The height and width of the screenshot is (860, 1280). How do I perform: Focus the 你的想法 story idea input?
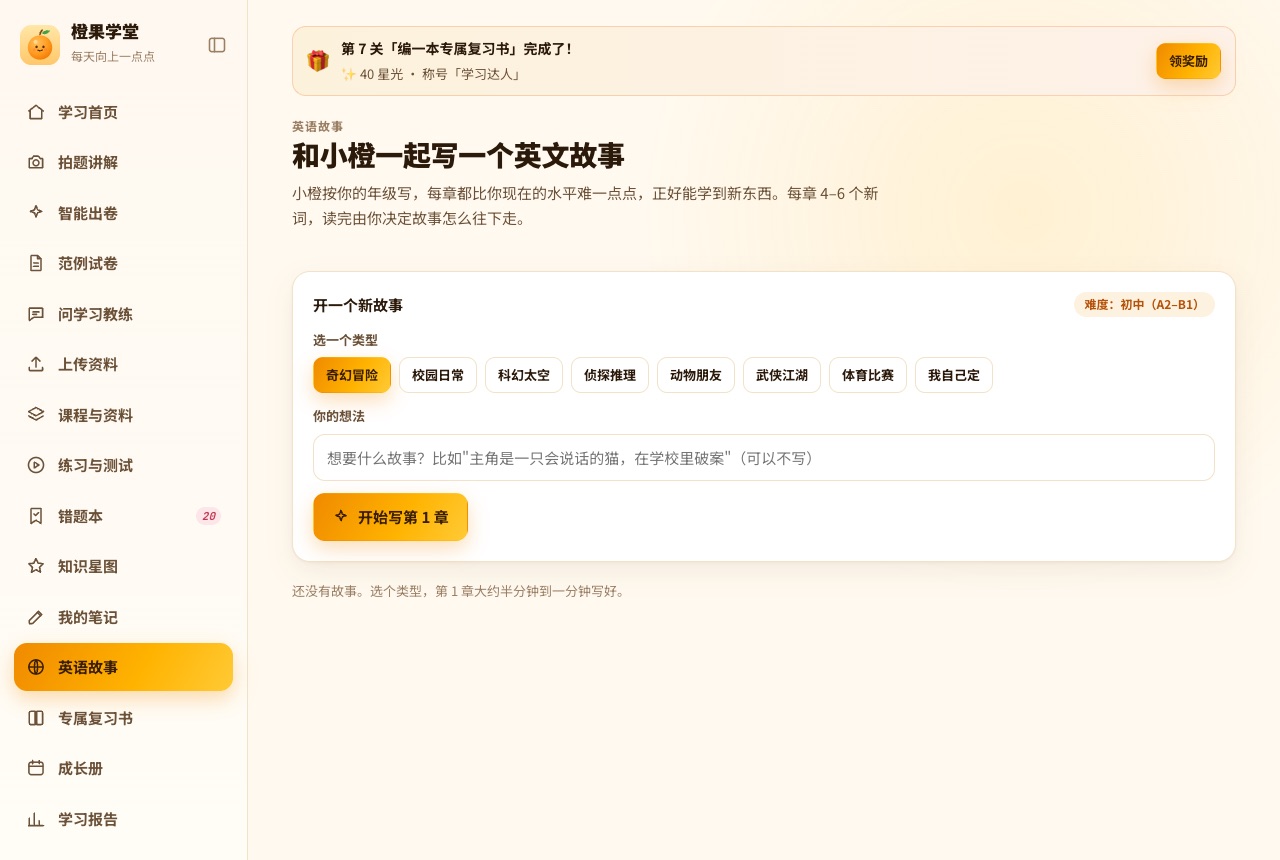click(x=764, y=457)
